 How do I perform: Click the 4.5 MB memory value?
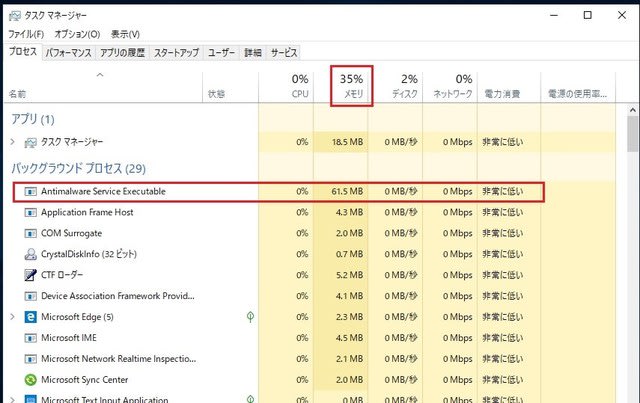(x=349, y=338)
